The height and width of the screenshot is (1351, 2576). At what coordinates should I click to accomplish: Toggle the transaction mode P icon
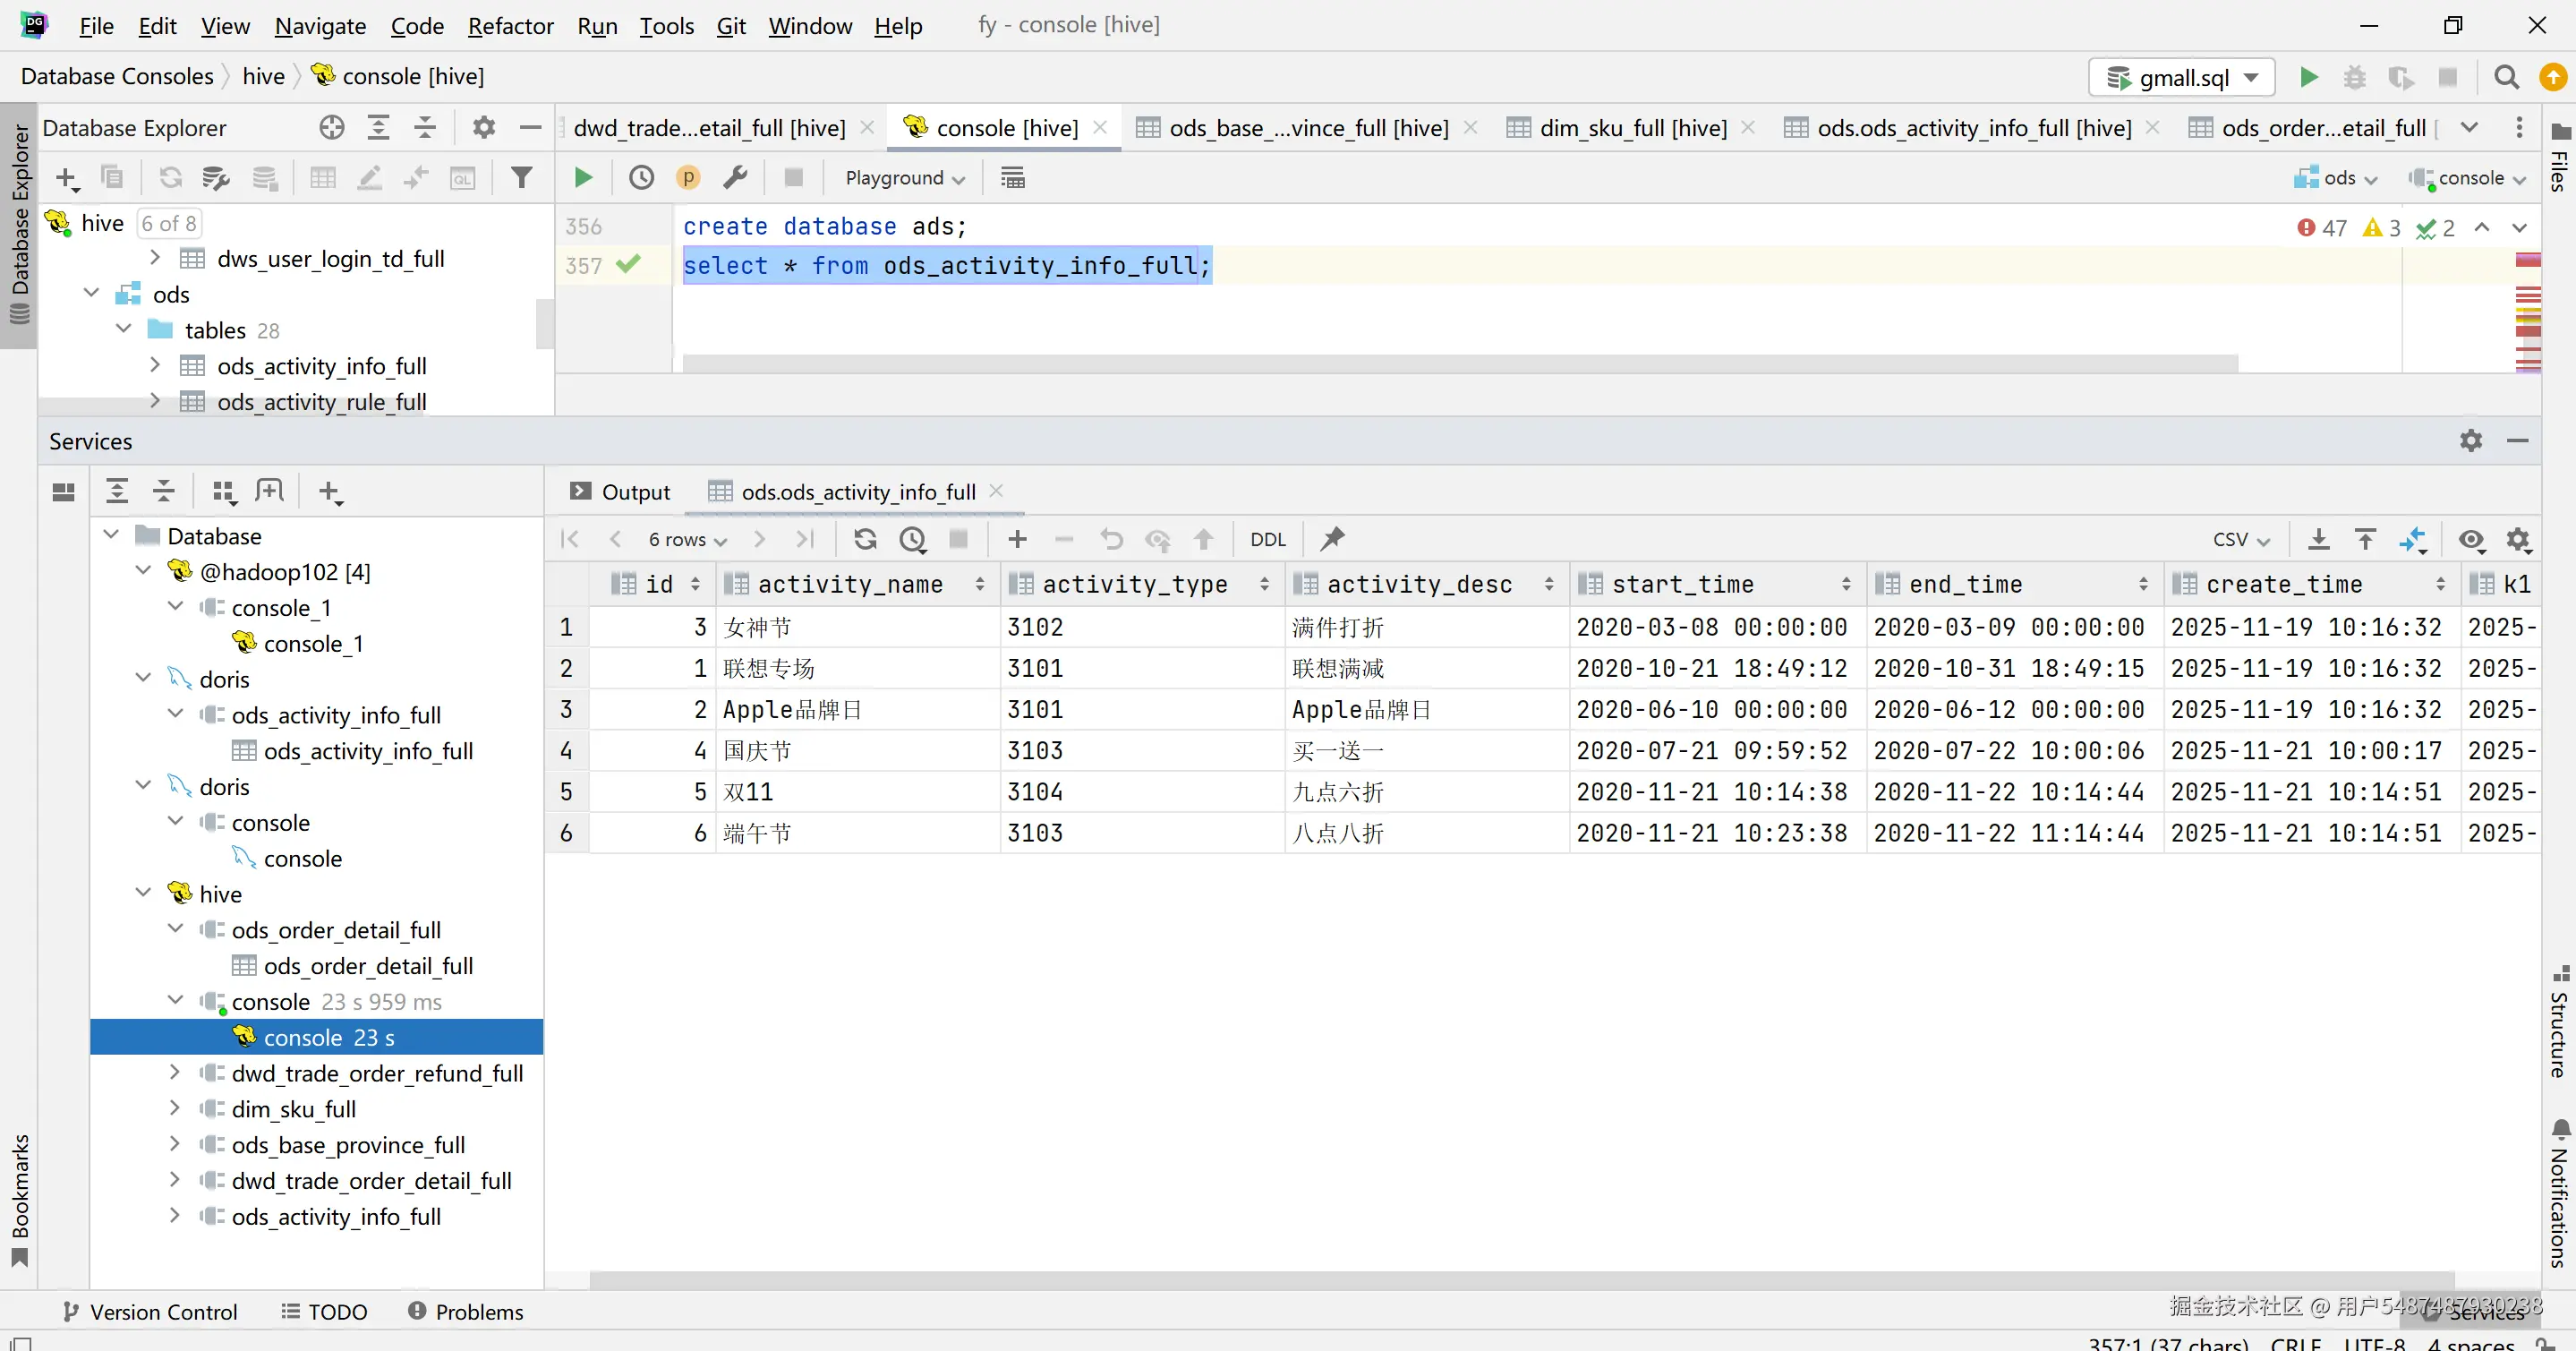click(x=688, y=178)
